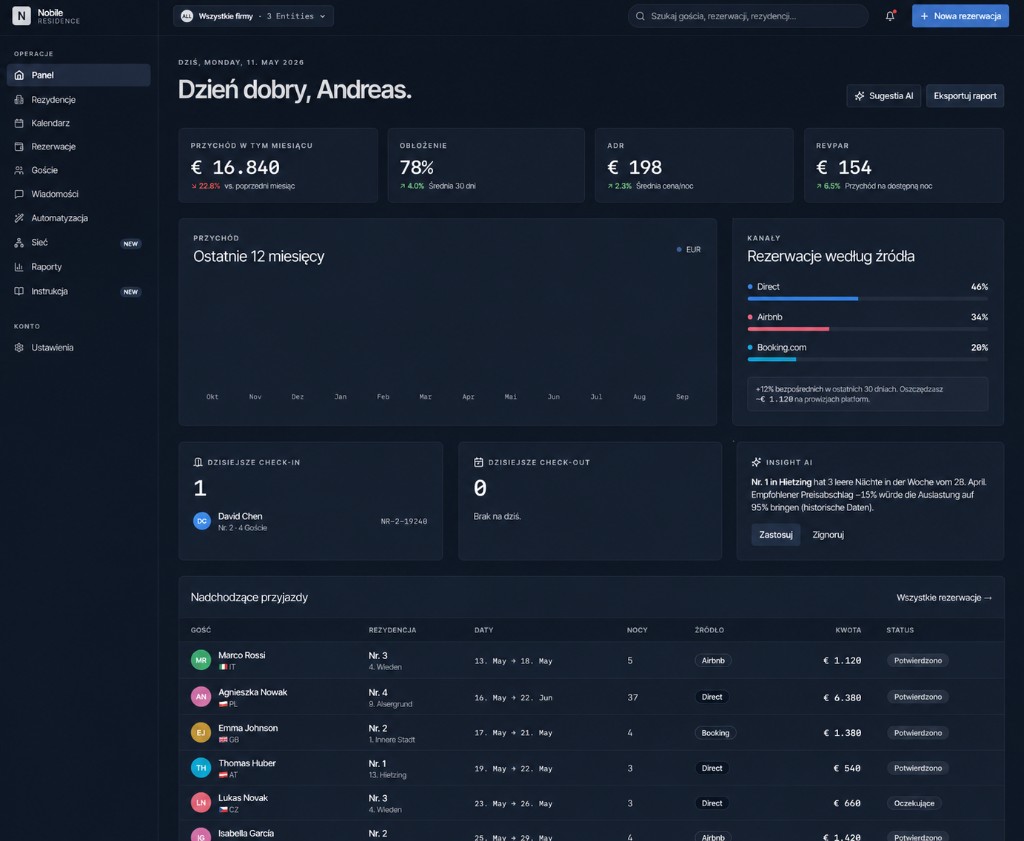Dismiss the insight with Zignoruj
Screen dimensions: 1024x841
827,535
